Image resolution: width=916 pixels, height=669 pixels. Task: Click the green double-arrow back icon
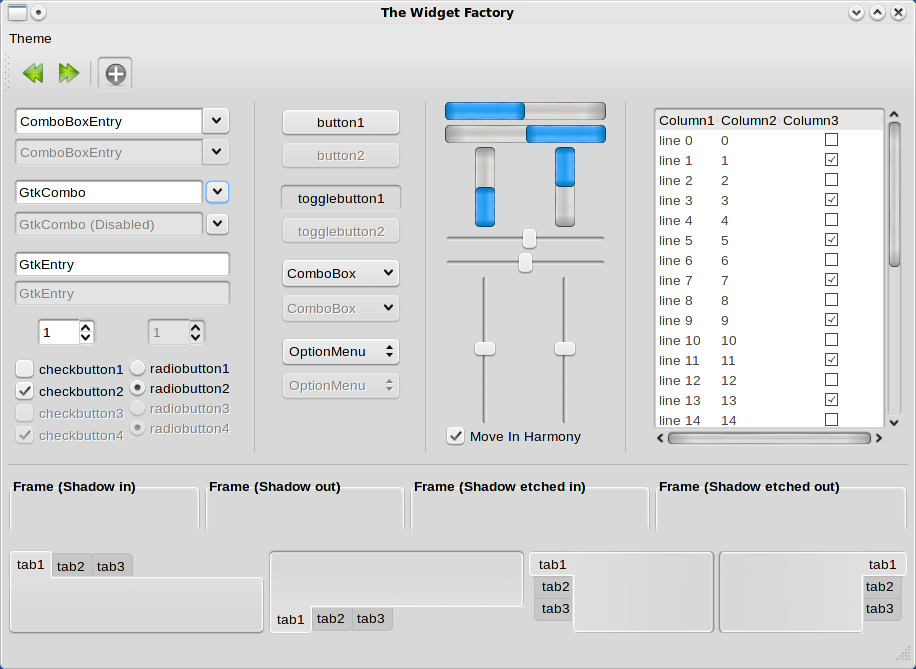coord(33,73)
